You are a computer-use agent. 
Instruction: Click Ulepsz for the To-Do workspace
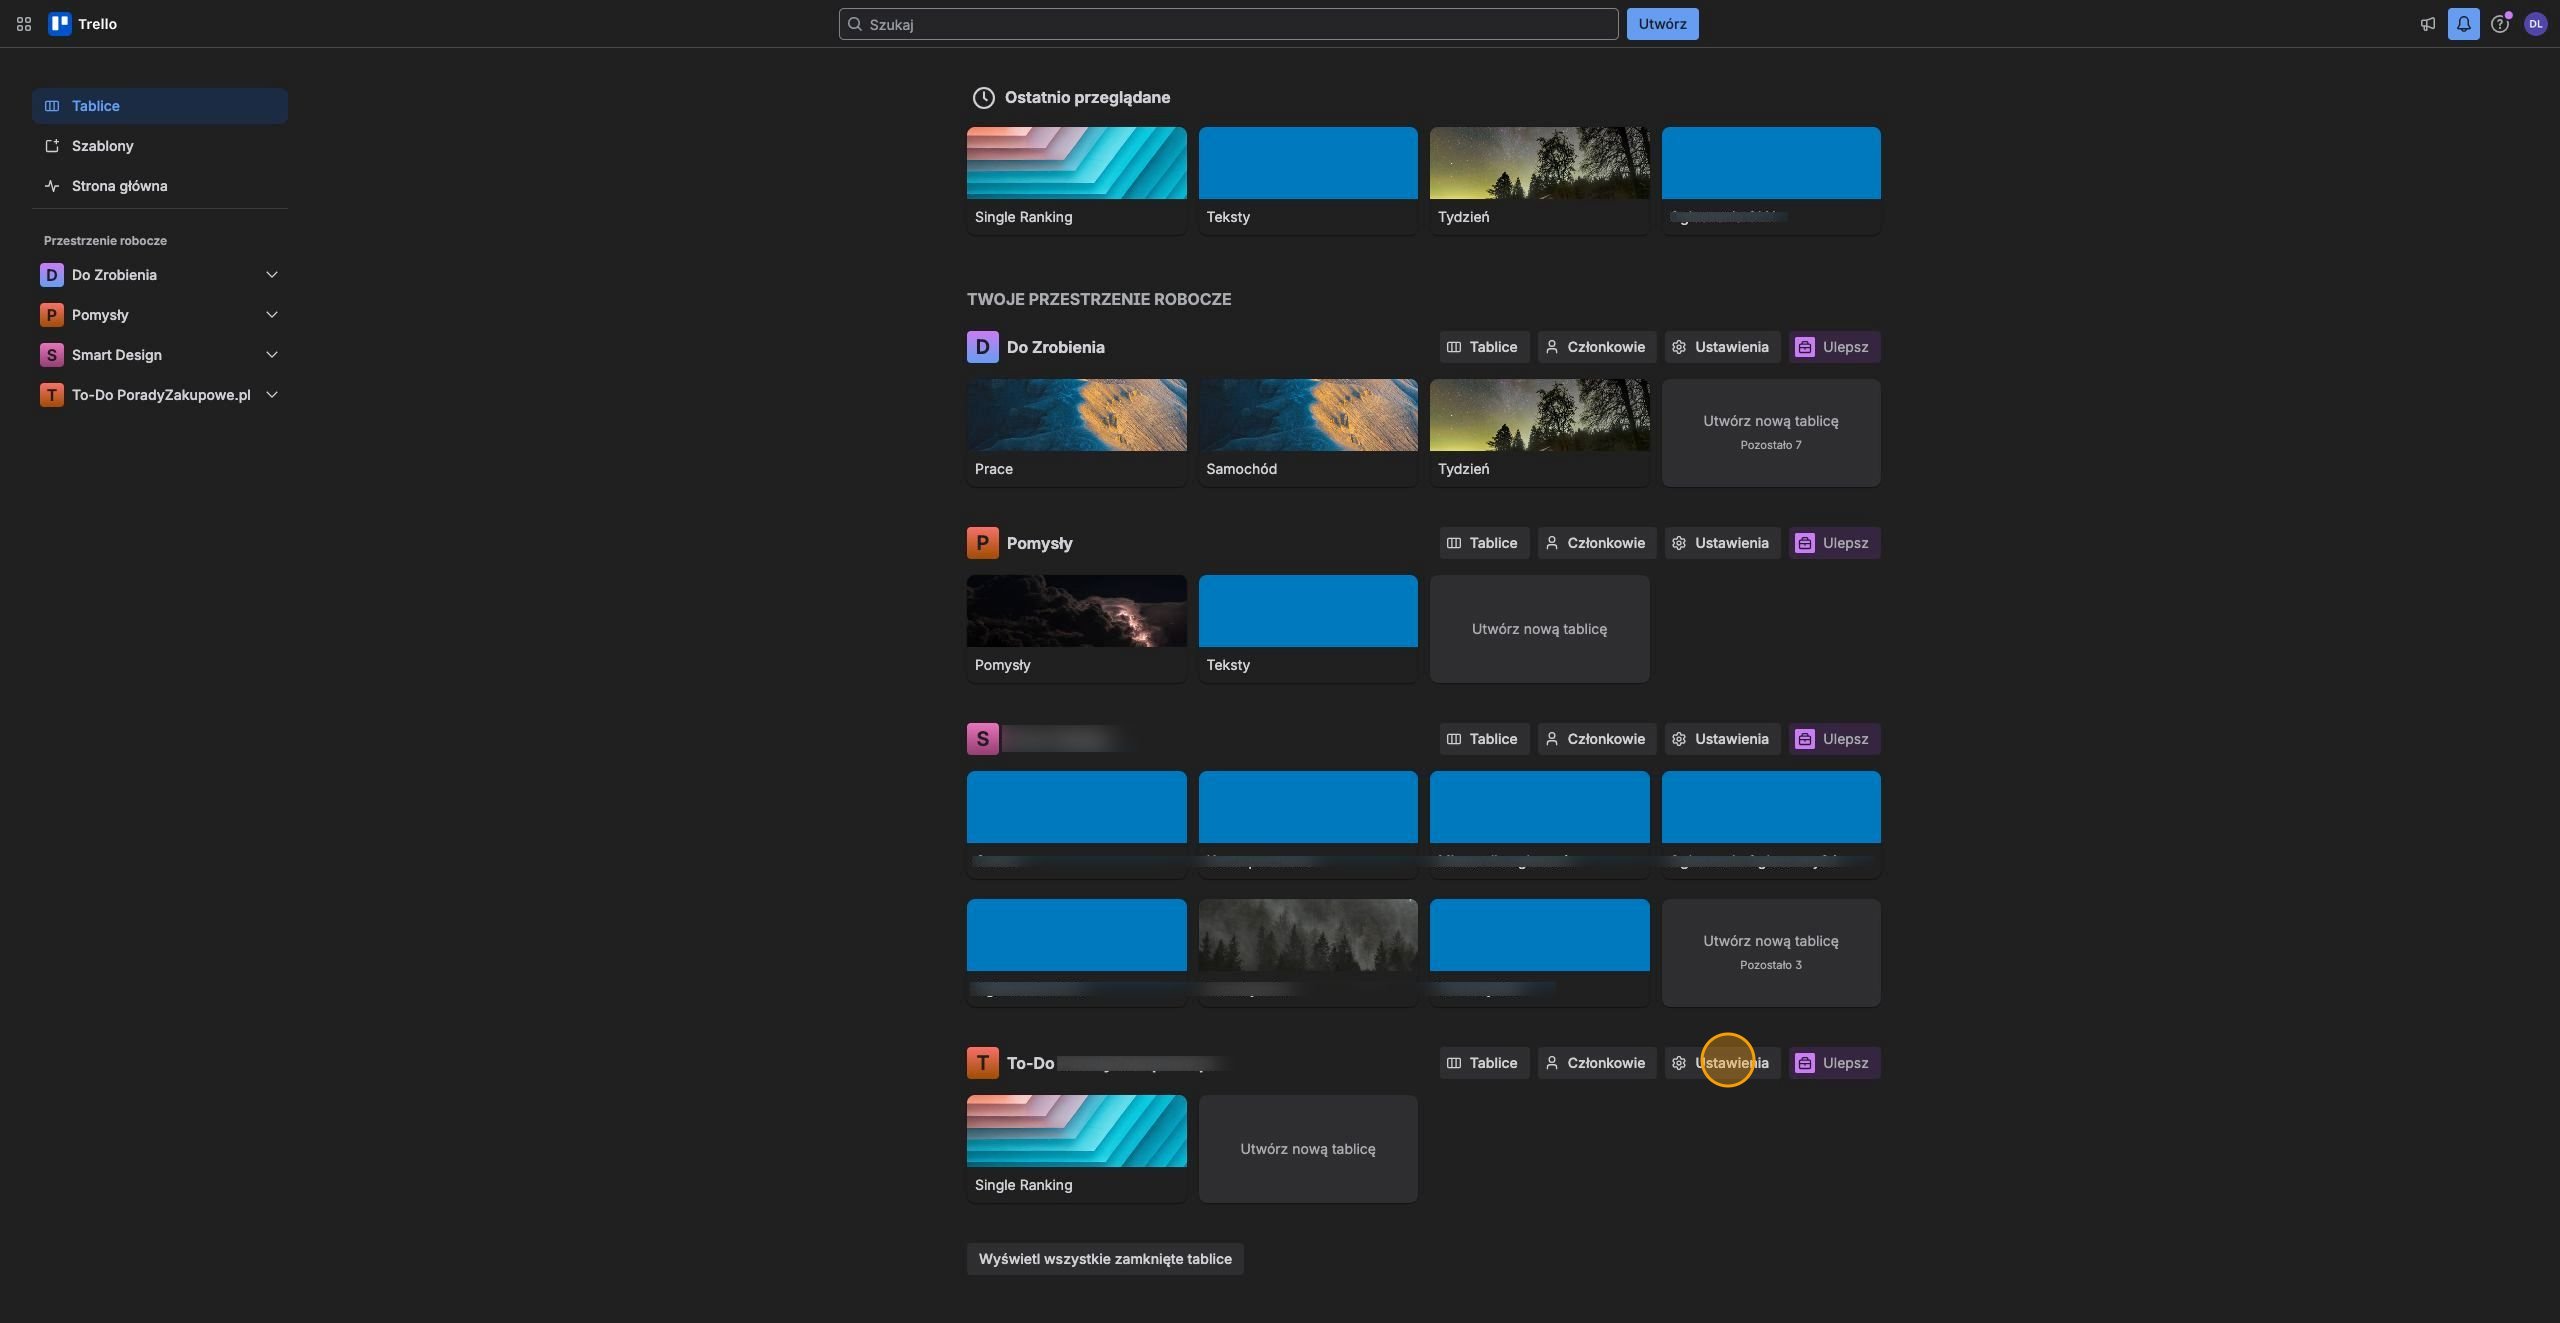tap(1834, 1063)
